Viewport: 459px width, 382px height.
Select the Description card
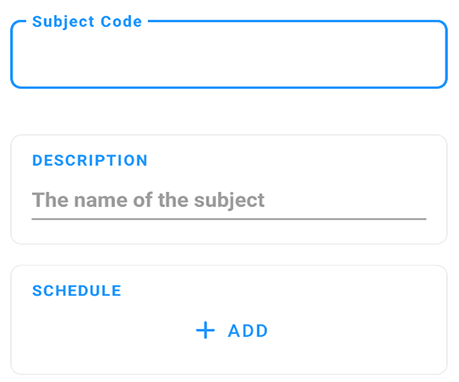coord(229,189)
